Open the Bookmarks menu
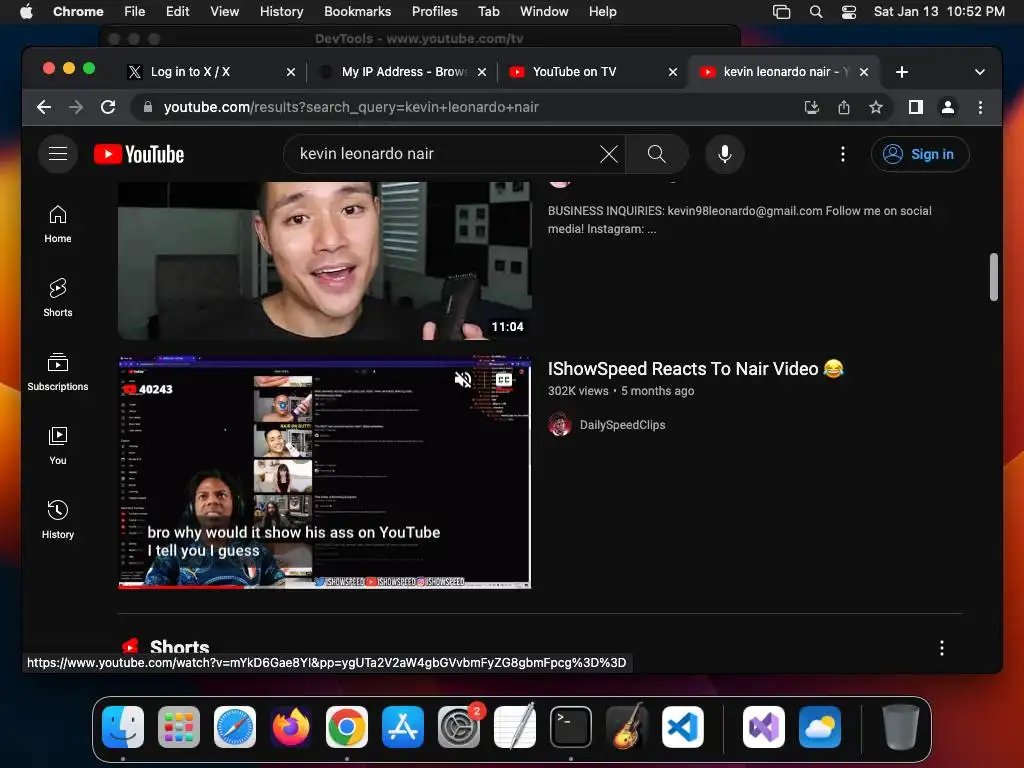Image resolution: width=1024 pixels, height=768 pixels. coord(357,11)
